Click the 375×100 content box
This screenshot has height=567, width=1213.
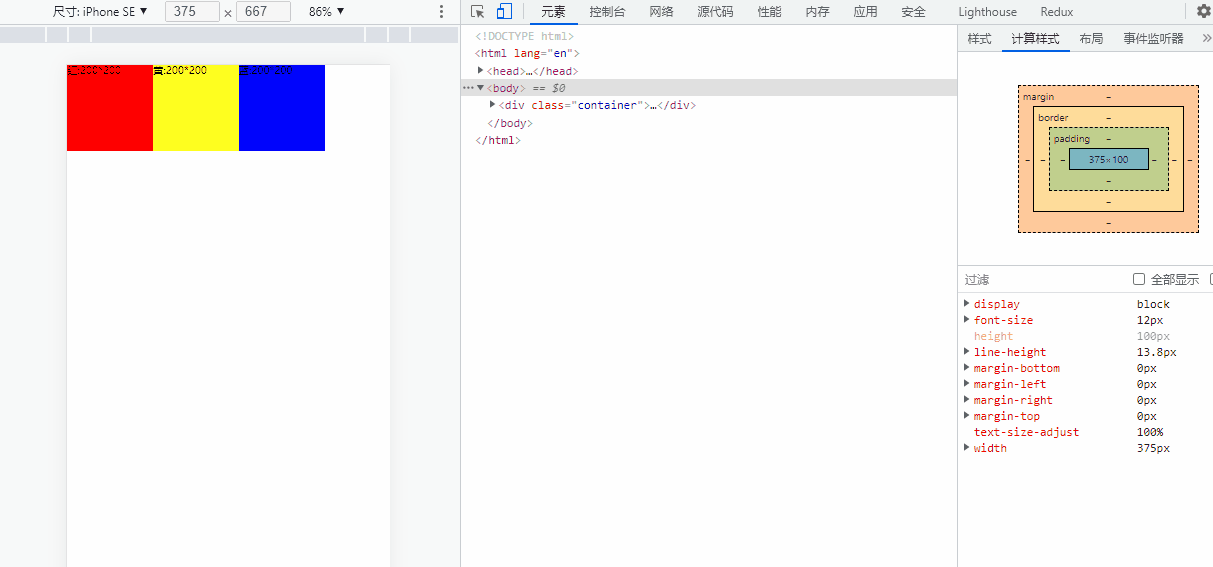coord(1108,159)
